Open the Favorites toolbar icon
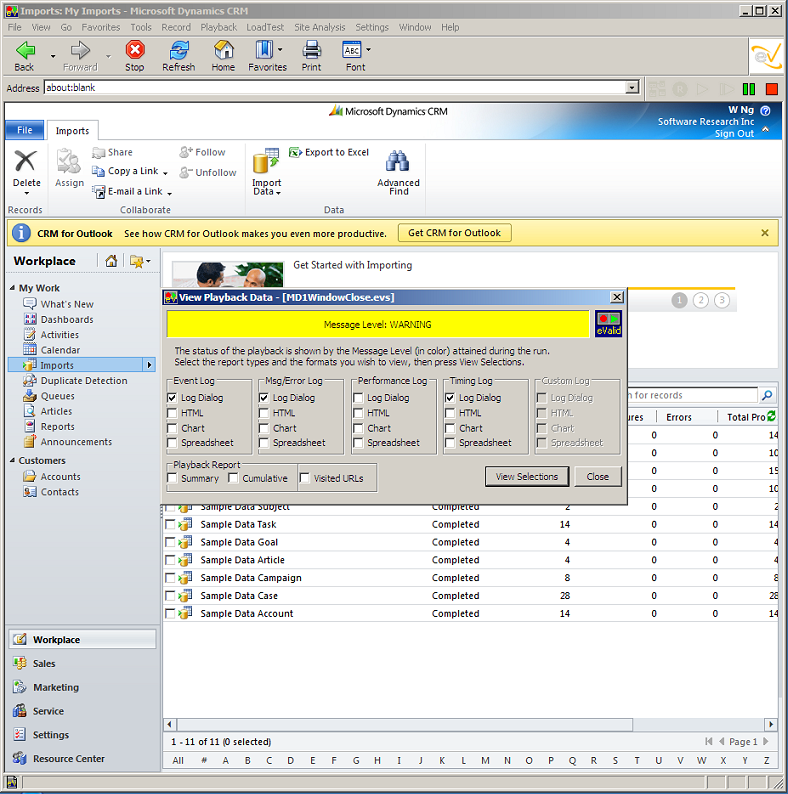The image size is (788, 794). click(x=264, y=50)
